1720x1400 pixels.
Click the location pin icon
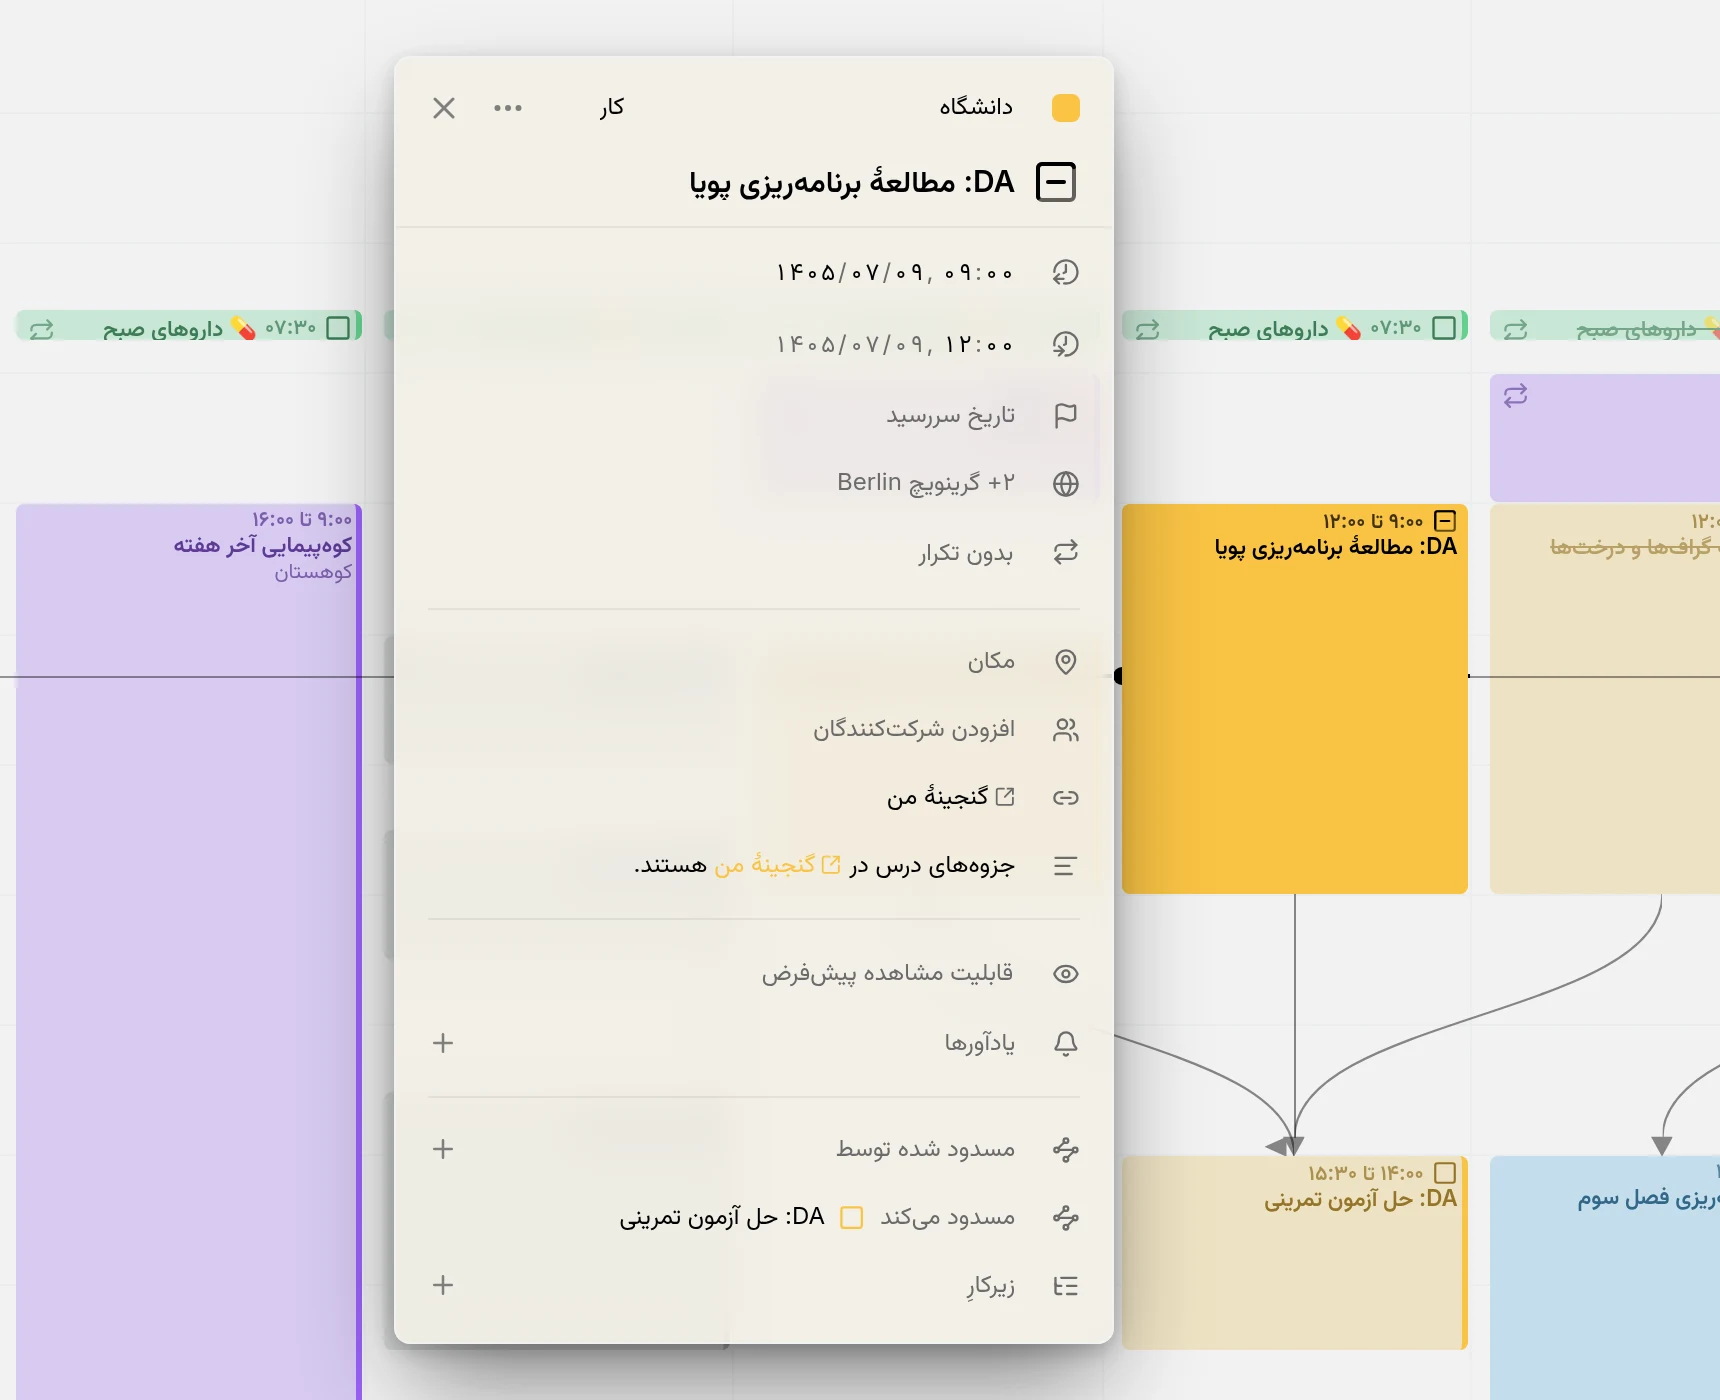(1066, 662)
